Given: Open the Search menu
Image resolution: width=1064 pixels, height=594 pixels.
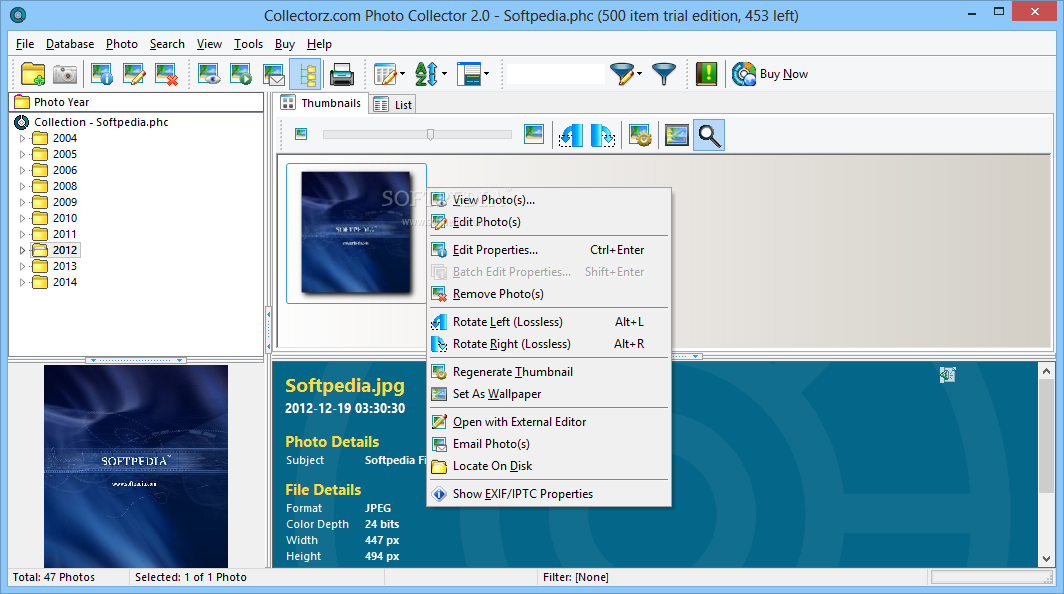Looking at the screenshot, I should tap(167, 44).
